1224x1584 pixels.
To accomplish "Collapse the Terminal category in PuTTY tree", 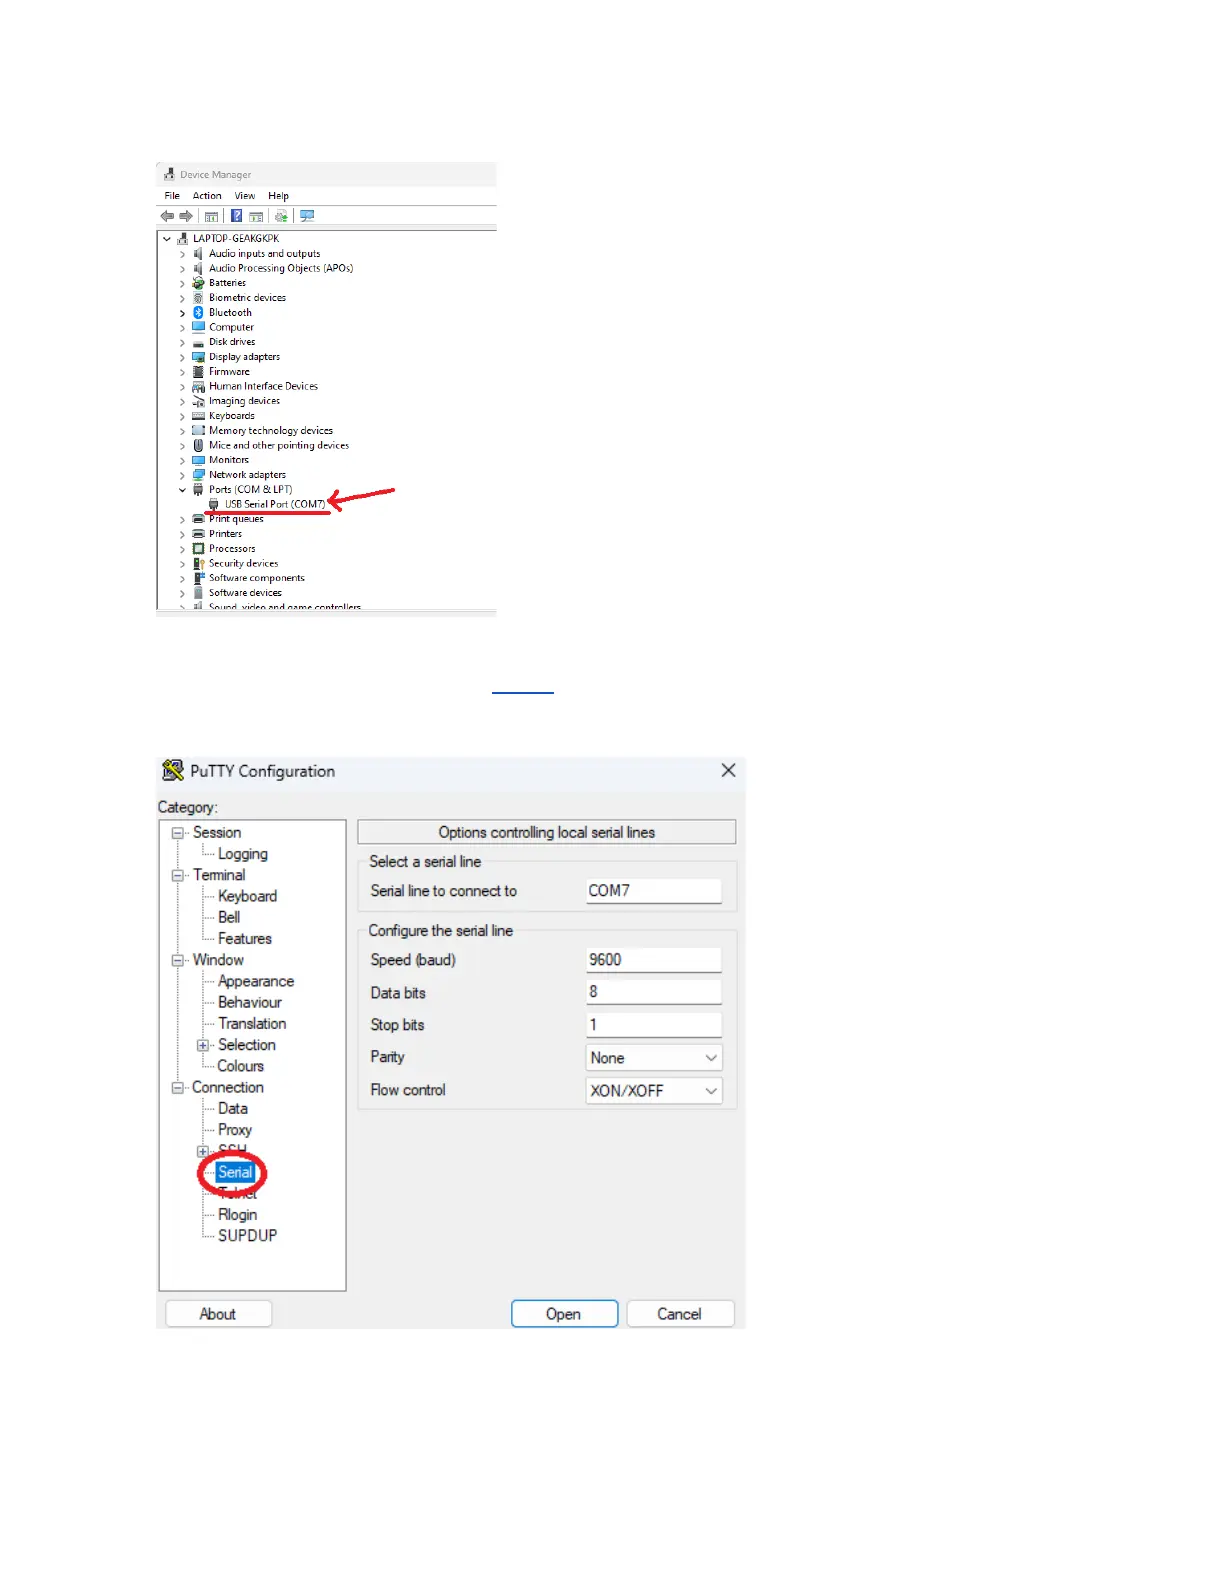I will 177,875.
